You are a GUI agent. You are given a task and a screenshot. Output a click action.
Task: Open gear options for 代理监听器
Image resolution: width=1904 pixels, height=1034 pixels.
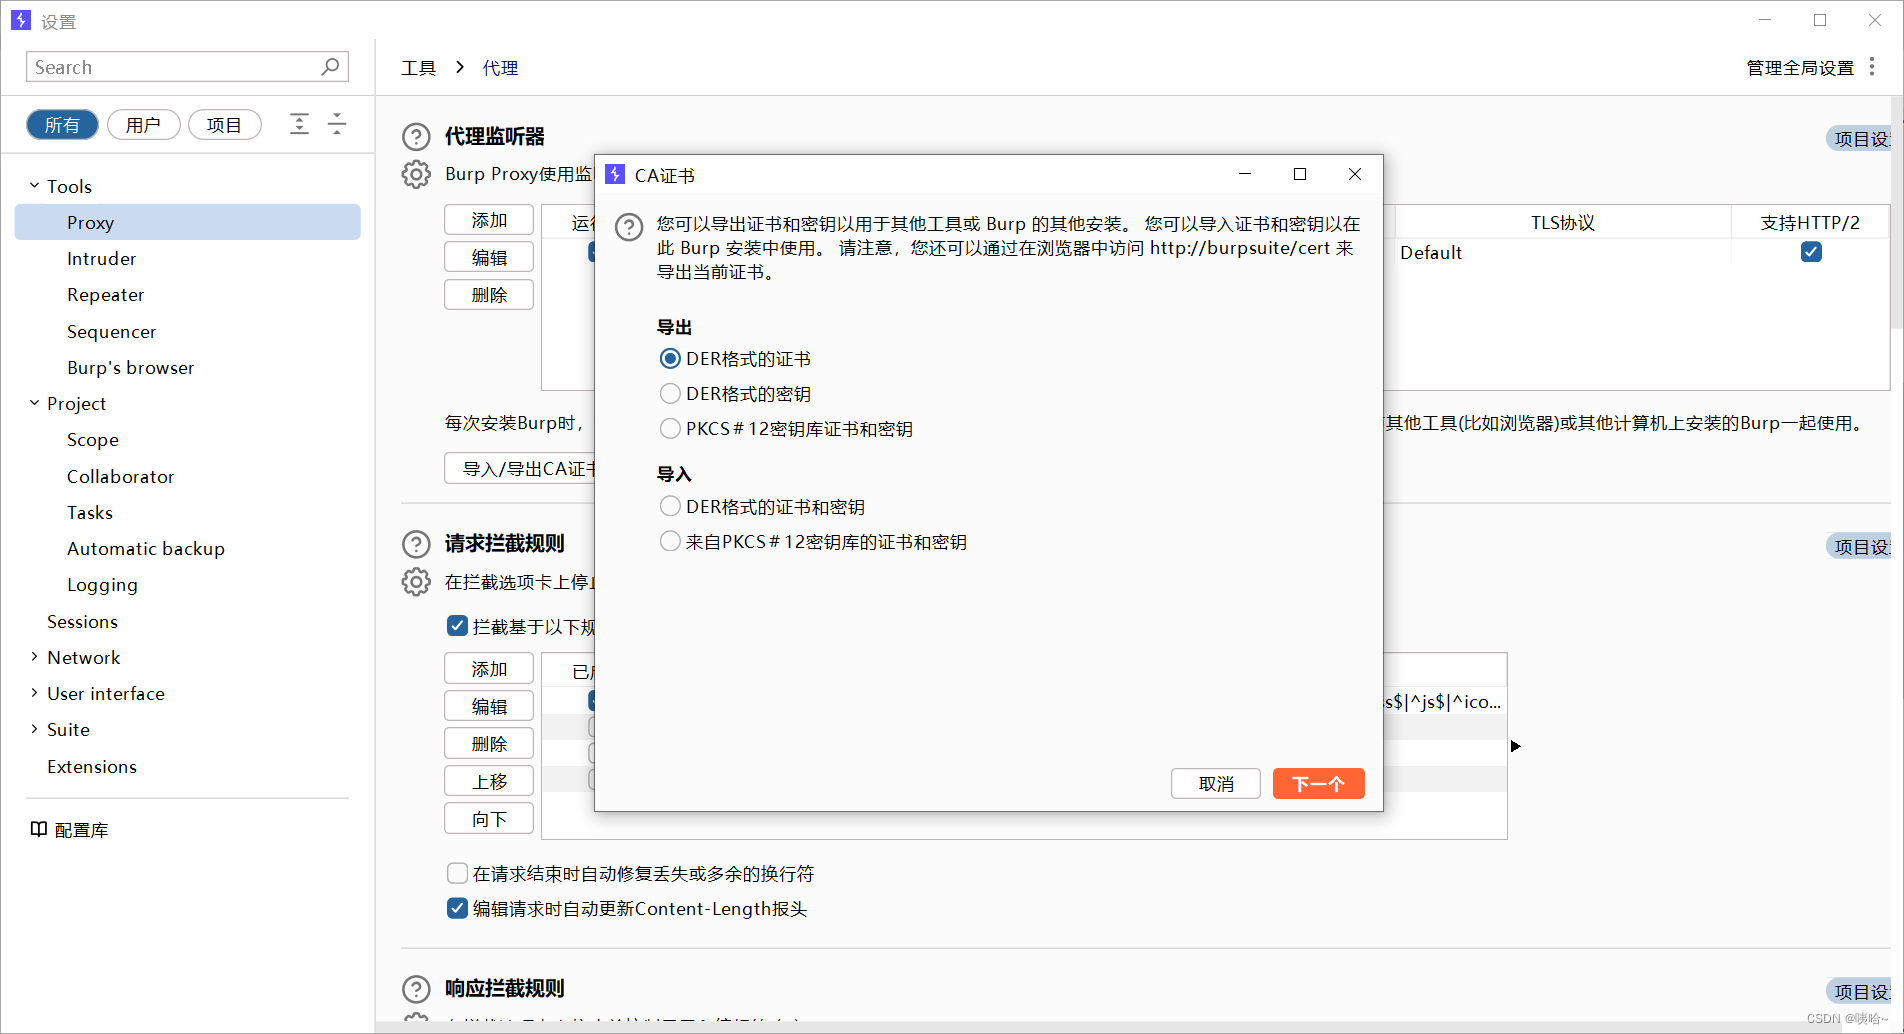tap(416, 174)
